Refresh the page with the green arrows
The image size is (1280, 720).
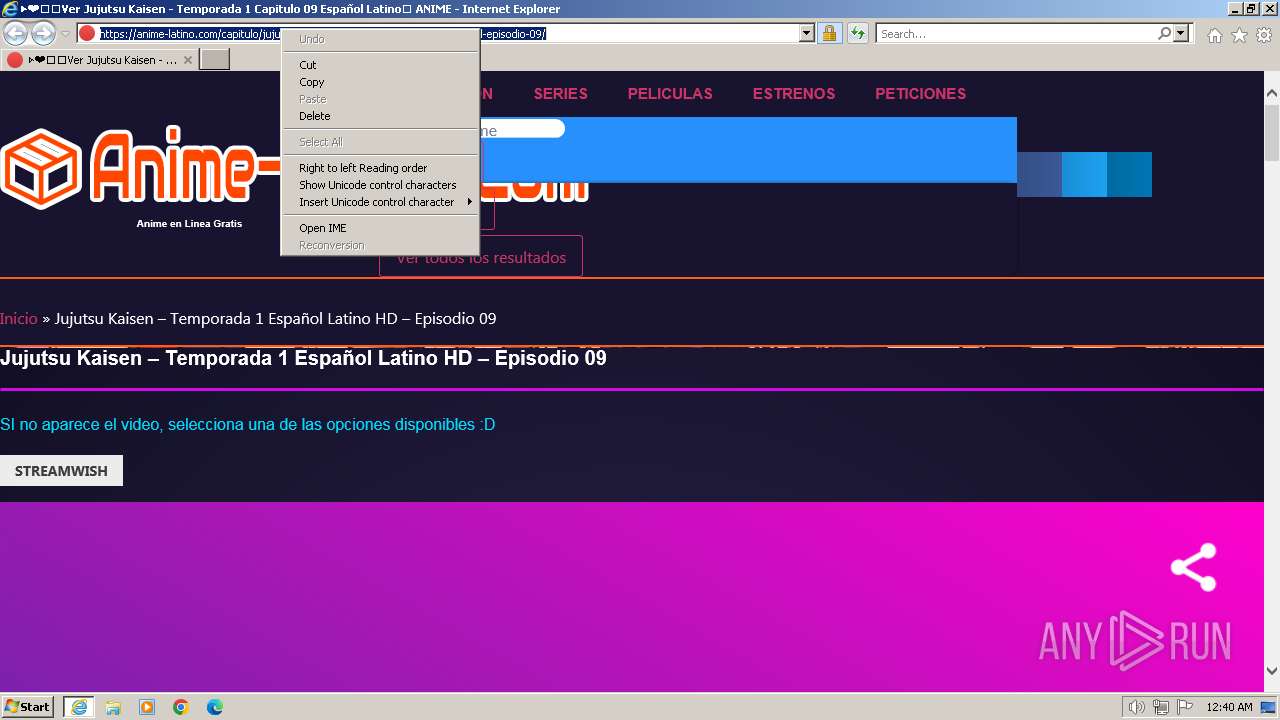pos(857,33)
